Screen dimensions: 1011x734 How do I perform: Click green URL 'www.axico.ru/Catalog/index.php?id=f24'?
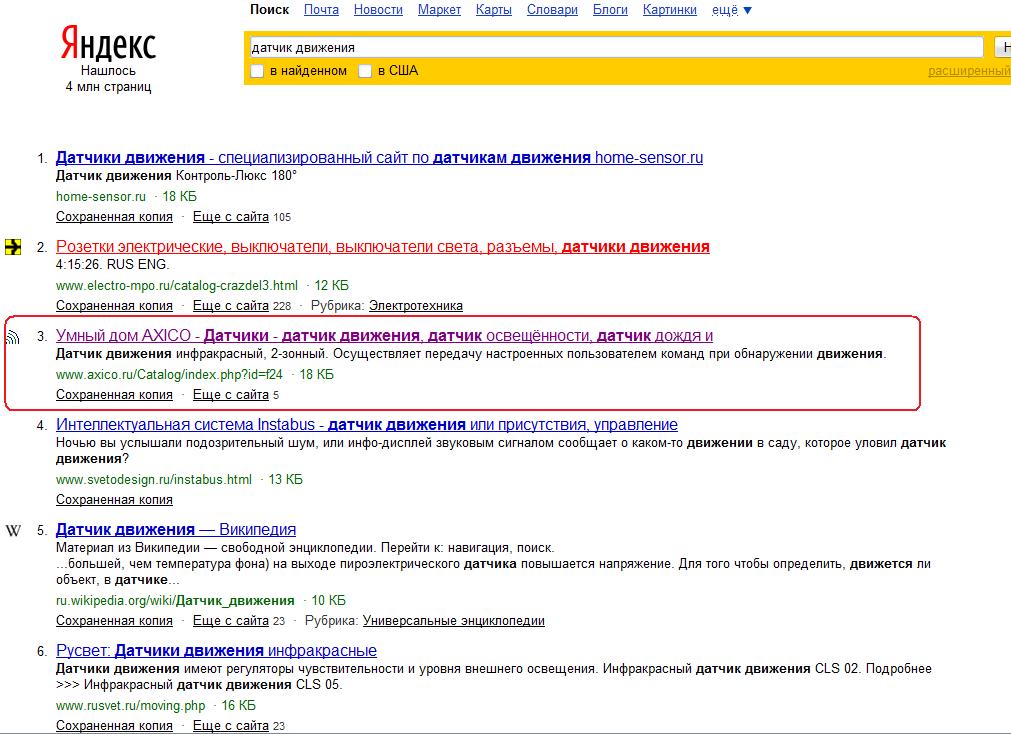[x=169, y=374]
